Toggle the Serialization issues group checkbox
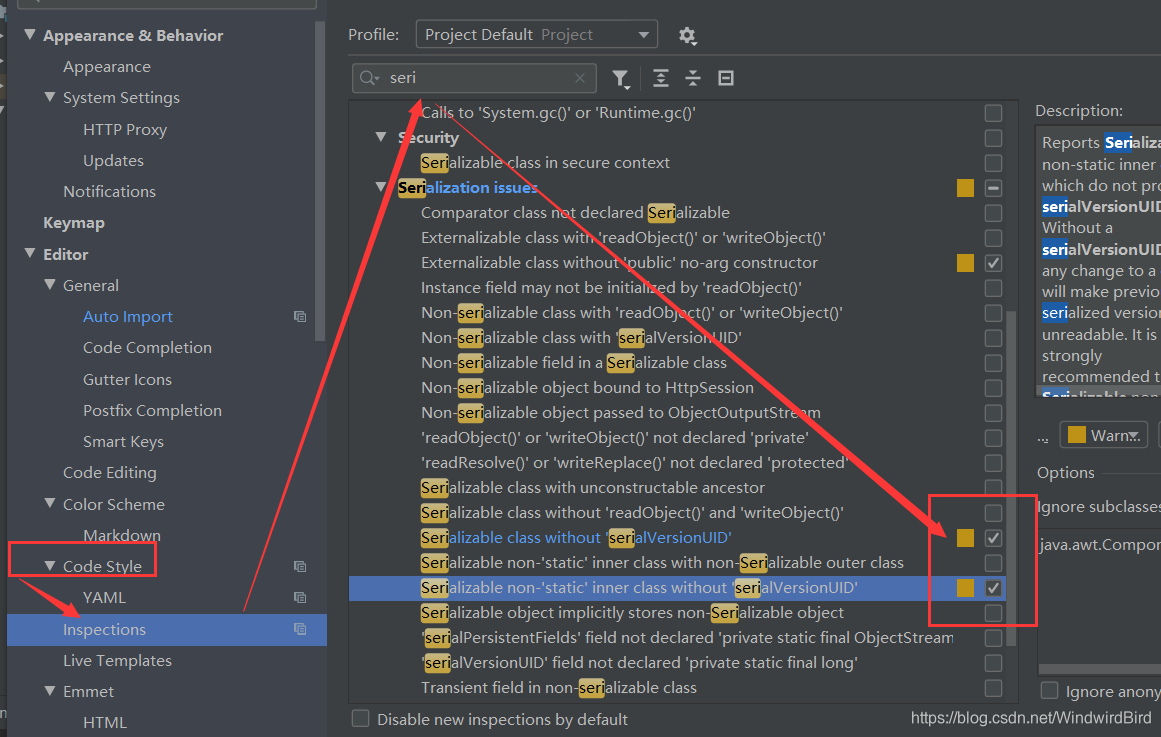This screenshot has width=1161, height=737. pyautogui.click(x=993, y=188)
